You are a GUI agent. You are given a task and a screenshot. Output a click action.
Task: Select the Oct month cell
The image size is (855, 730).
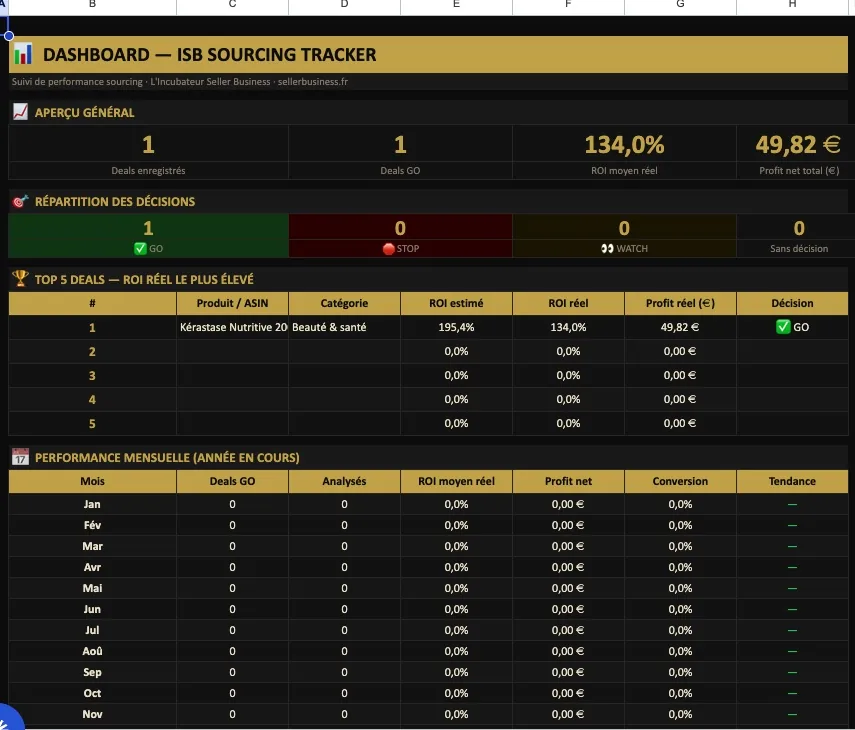click(x=92, y=693)
